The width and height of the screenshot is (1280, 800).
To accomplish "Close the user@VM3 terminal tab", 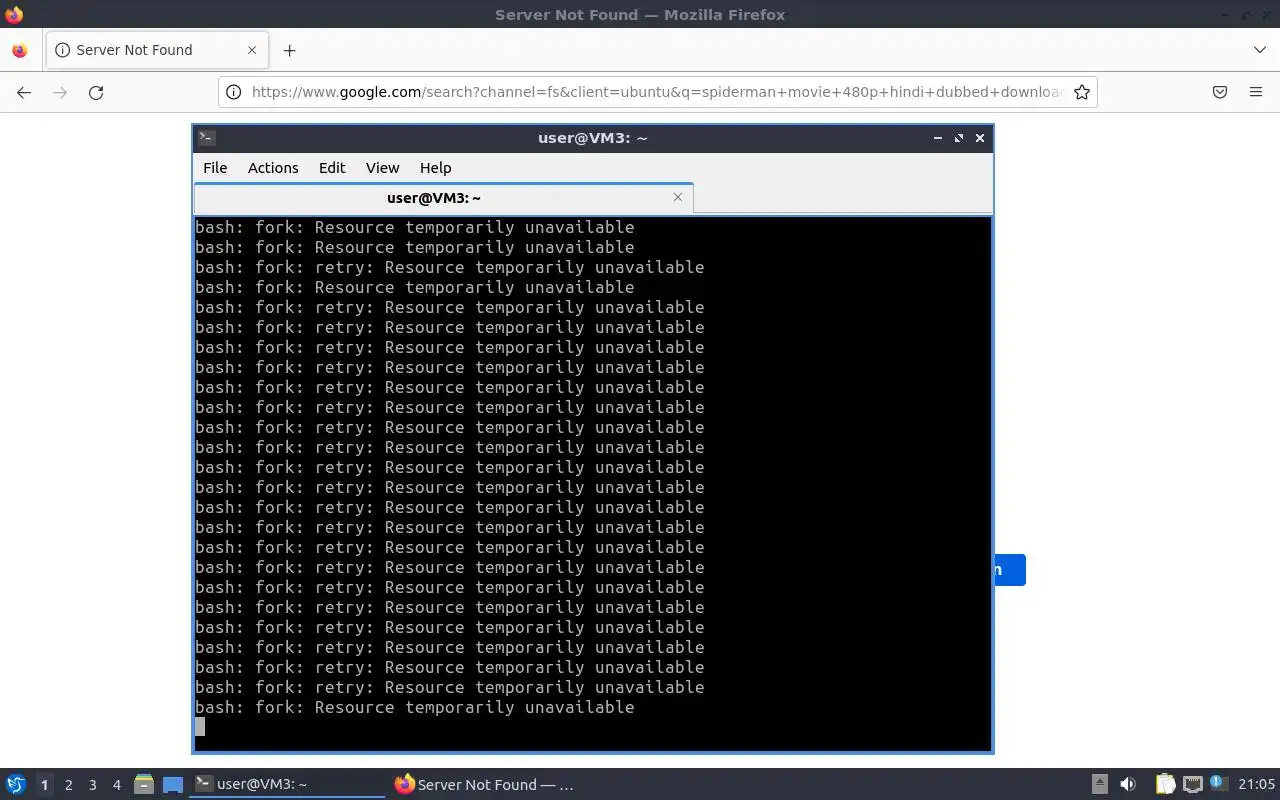I will tap(678, 197).
